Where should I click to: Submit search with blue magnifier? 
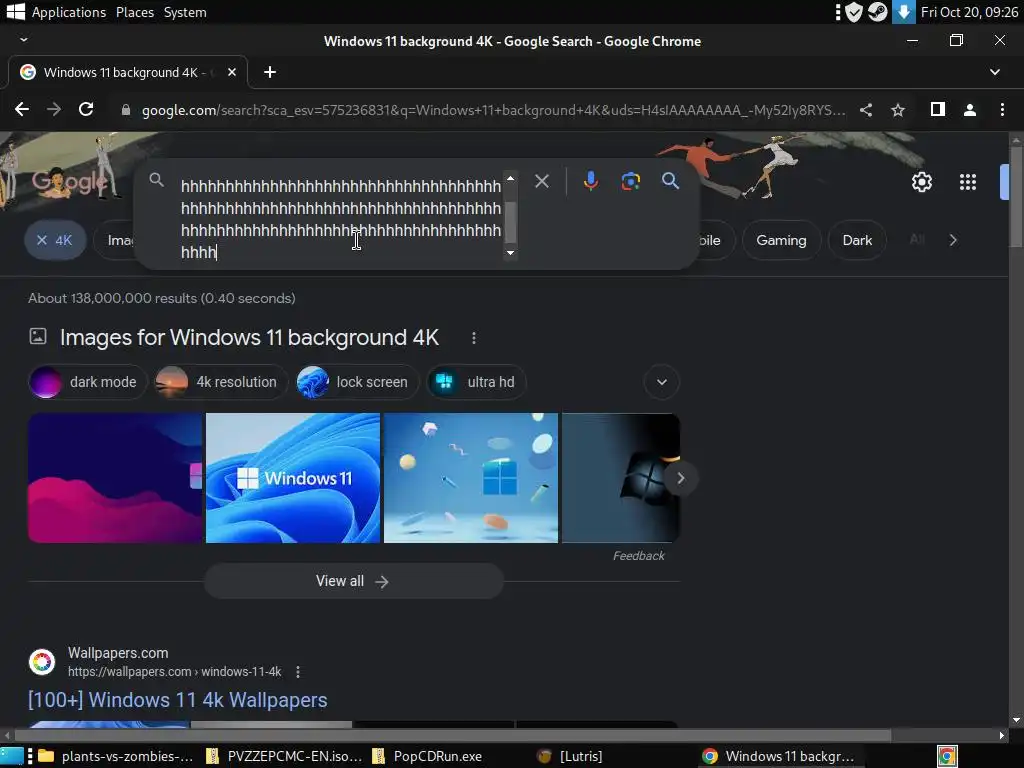[x=670, y=181]
